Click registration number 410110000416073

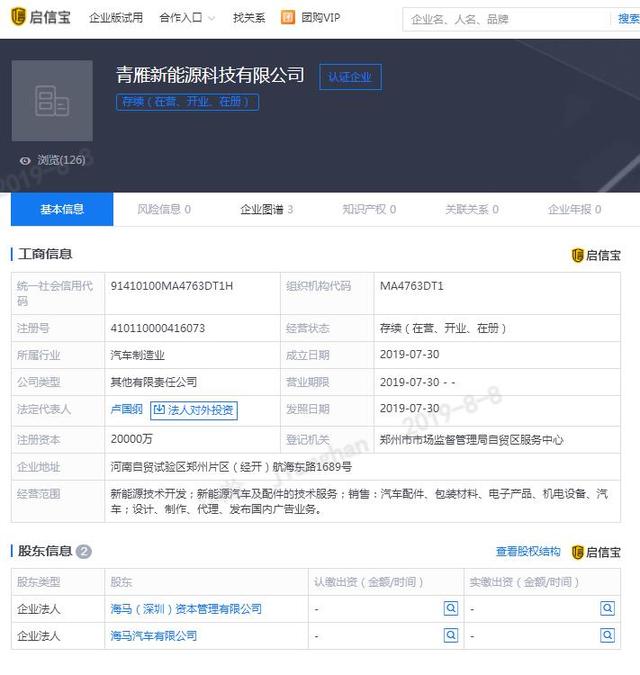click(x=158, y=328)
